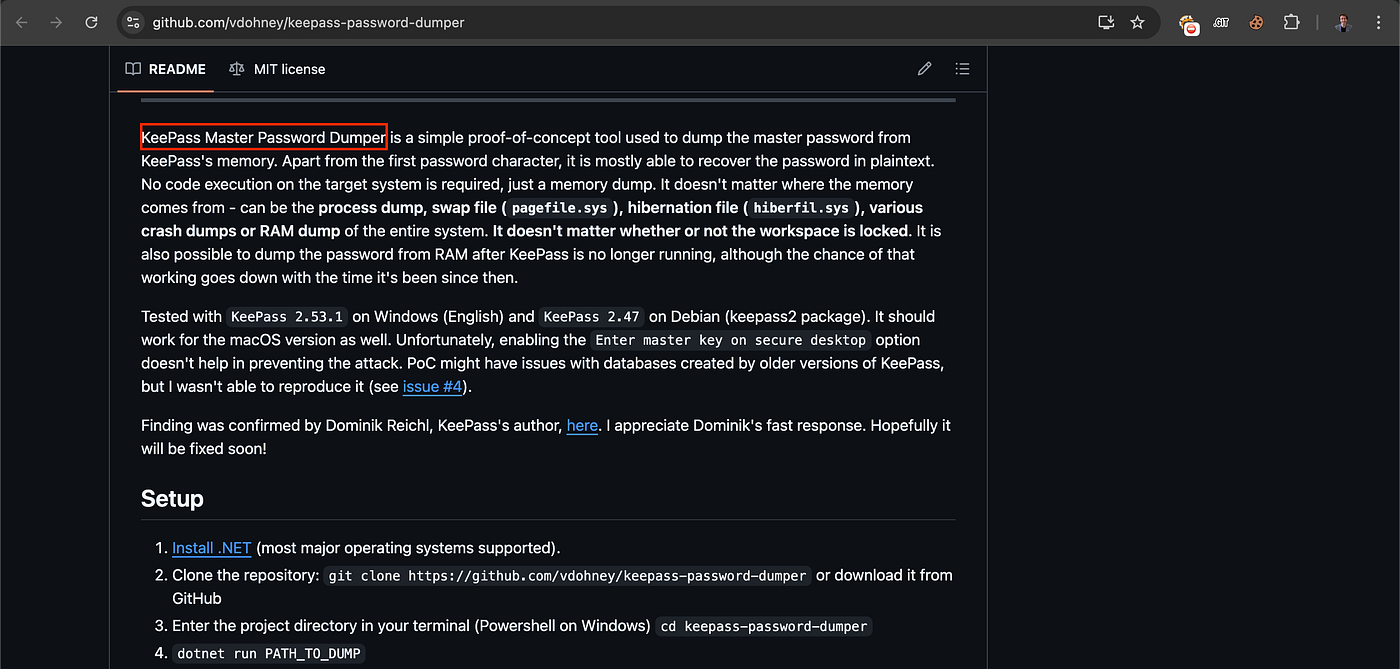Click the git clone command code snippet
Screen dimensions: 1400x669
(568, 576)
